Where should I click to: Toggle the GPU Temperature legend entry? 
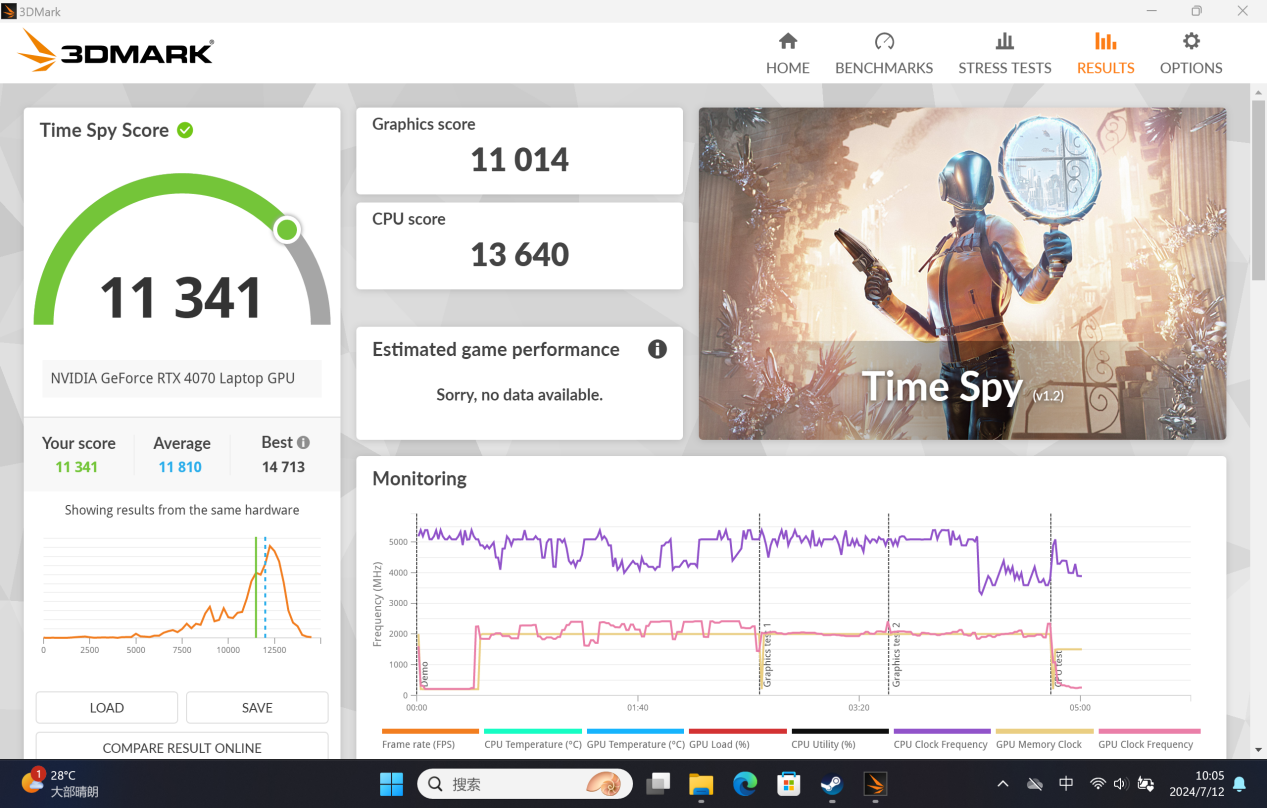coord(635,739)
